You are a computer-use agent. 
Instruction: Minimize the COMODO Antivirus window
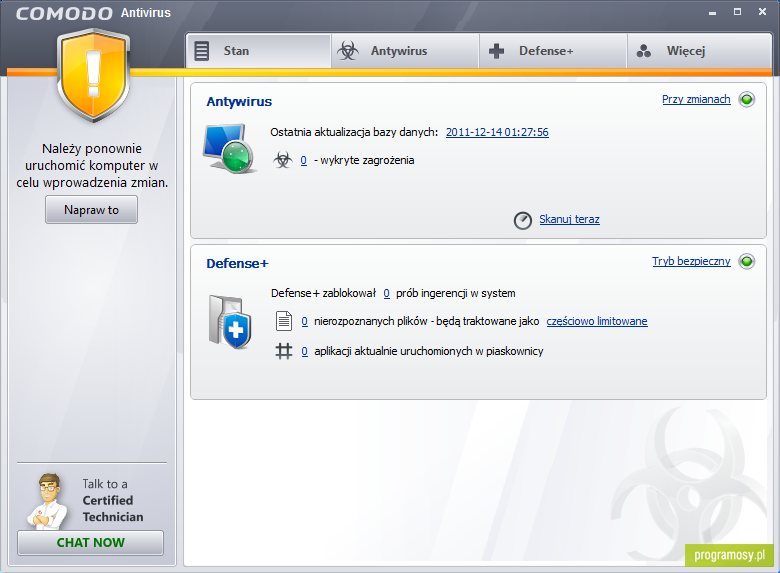coord(712,13)
